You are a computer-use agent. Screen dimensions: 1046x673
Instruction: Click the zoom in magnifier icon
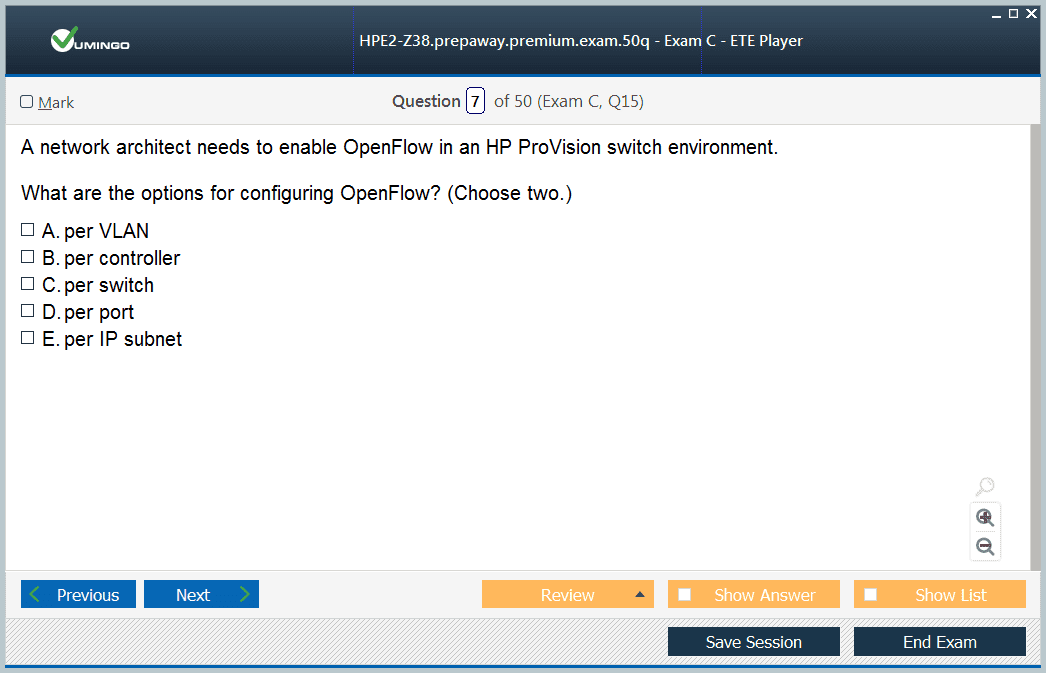click(985, 518)
